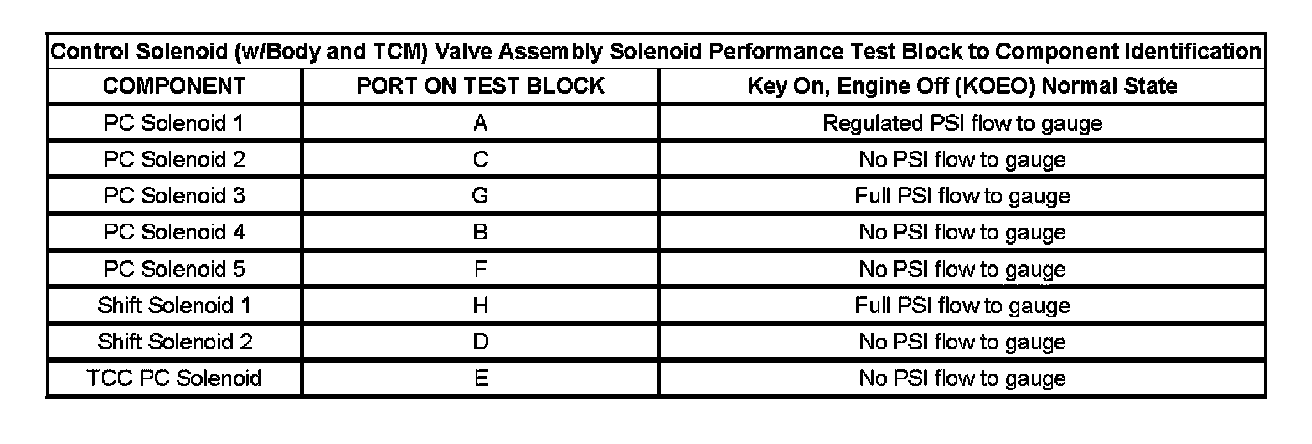The image size is (1312, 444).
Task: Select the TCC PC Solenoid cell
Action: coord(174,378)
